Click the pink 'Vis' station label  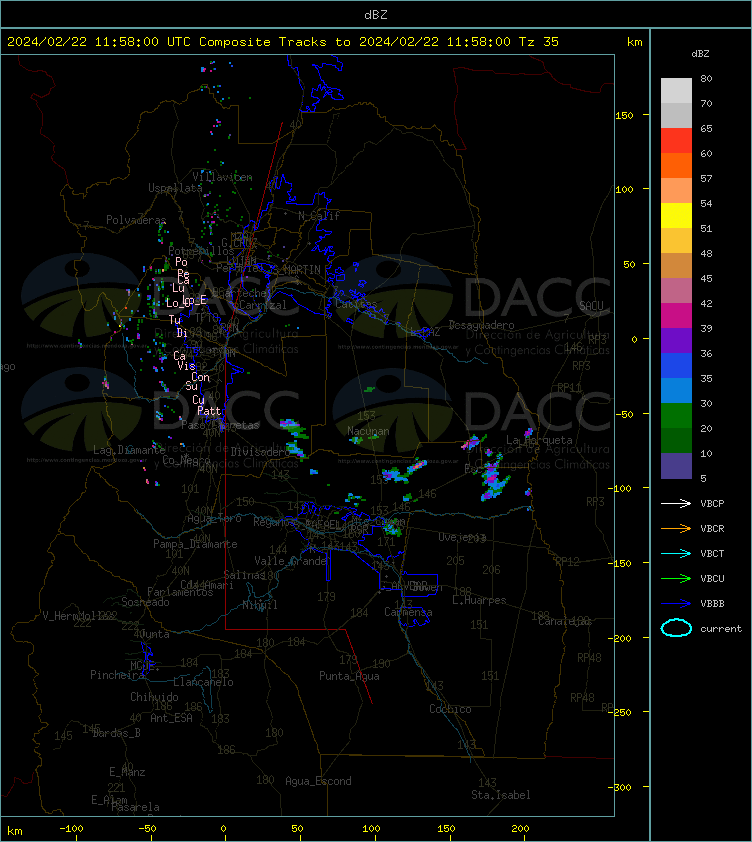186,366
